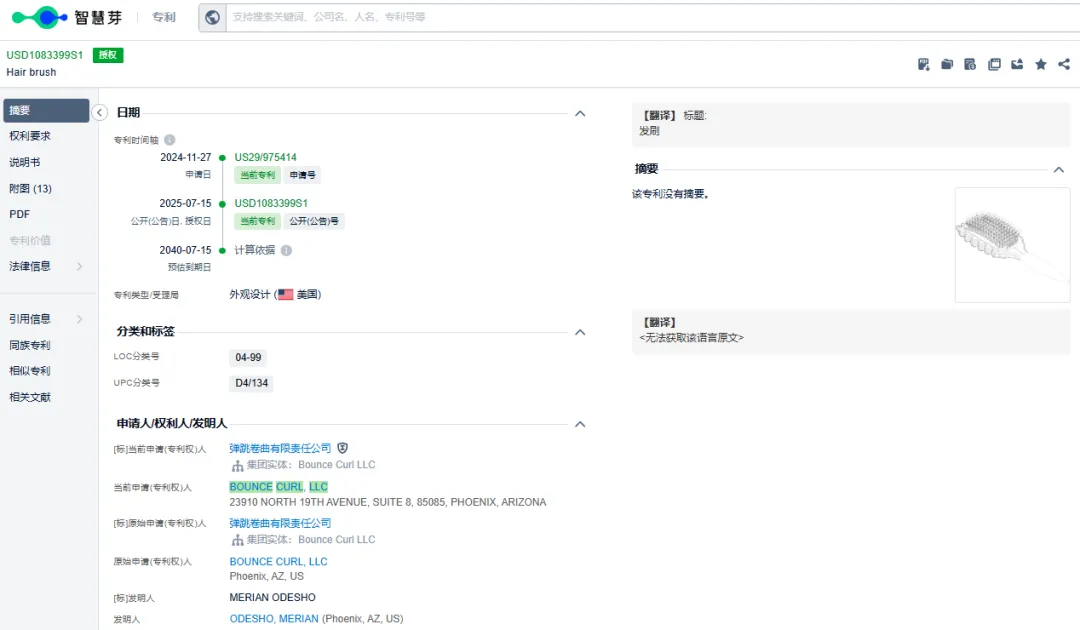
Task: Click the 公开(公告)号 tag
Action: 314,221
